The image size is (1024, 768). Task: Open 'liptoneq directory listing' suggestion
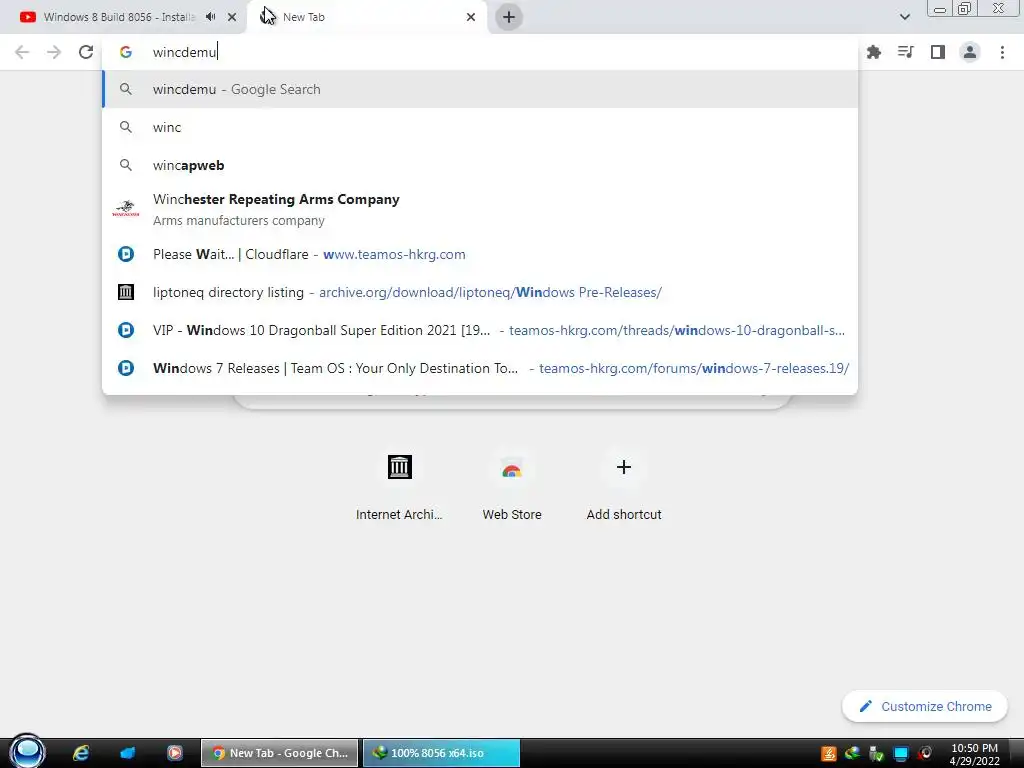coord(480,292)
